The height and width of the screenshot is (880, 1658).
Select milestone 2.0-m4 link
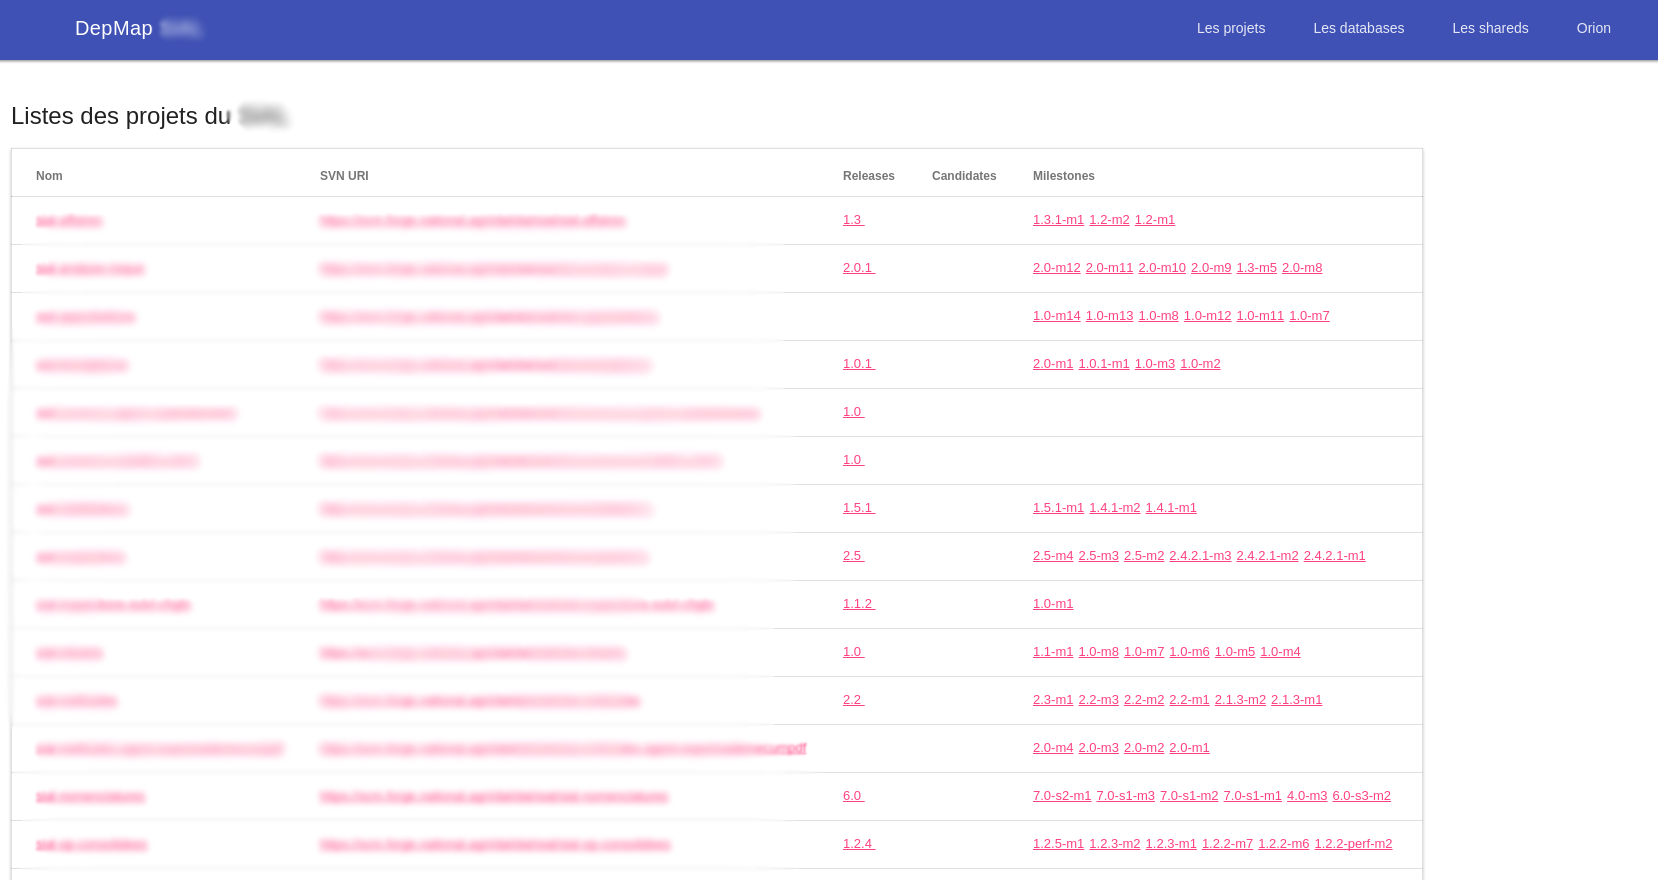tap(1052, 748)
